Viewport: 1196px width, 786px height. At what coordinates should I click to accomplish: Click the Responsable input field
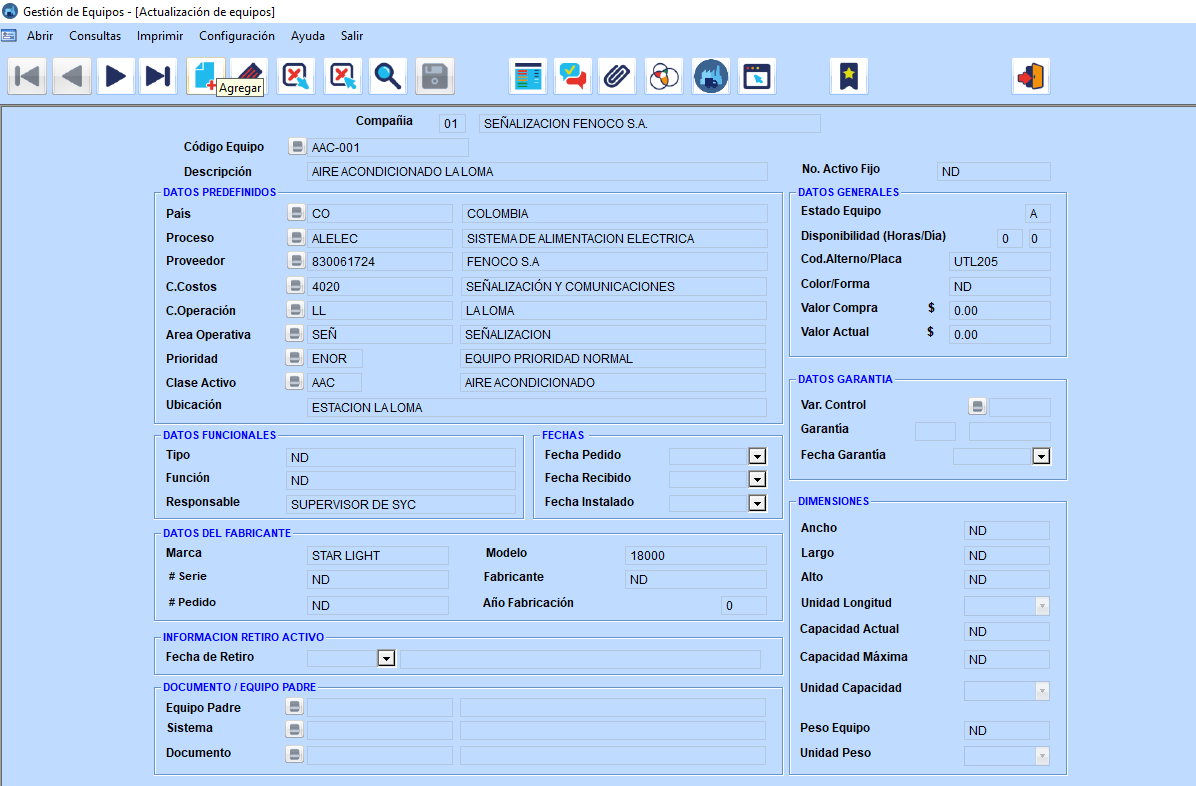[x=401, y=504]
